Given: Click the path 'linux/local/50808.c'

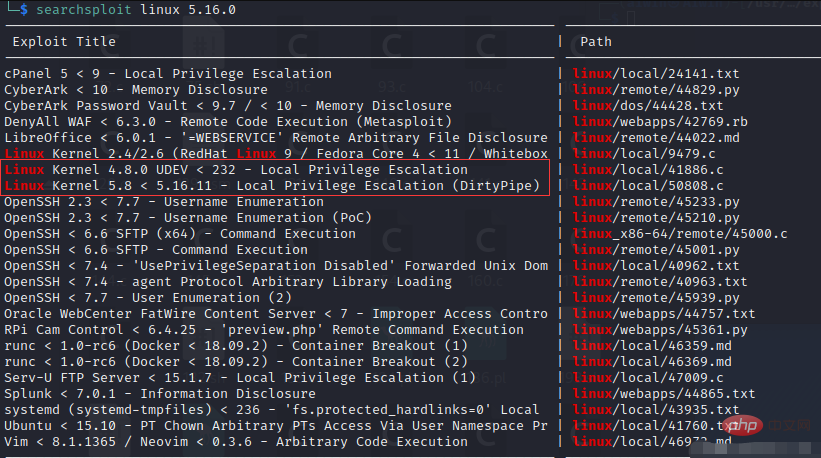Looking at the screenshot, I should pyautogui.click(x=648, y=185).
